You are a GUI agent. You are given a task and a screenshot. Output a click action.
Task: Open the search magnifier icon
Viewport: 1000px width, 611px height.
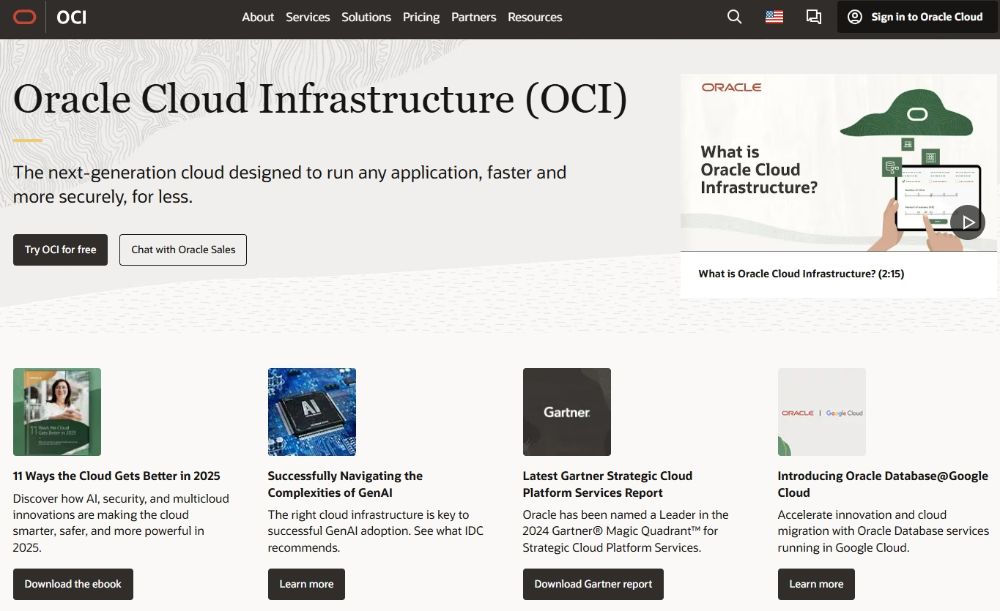coord(734,17)
